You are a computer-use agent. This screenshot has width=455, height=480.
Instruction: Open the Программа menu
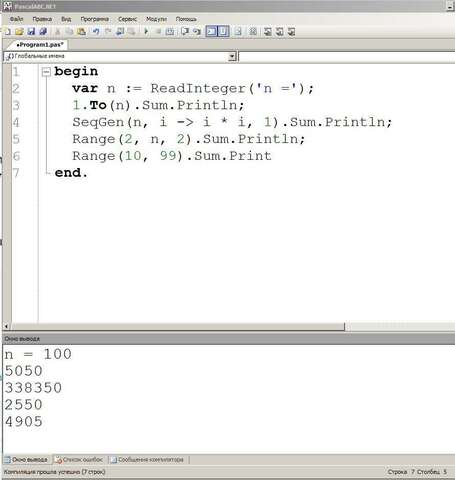tap(95, 19)
